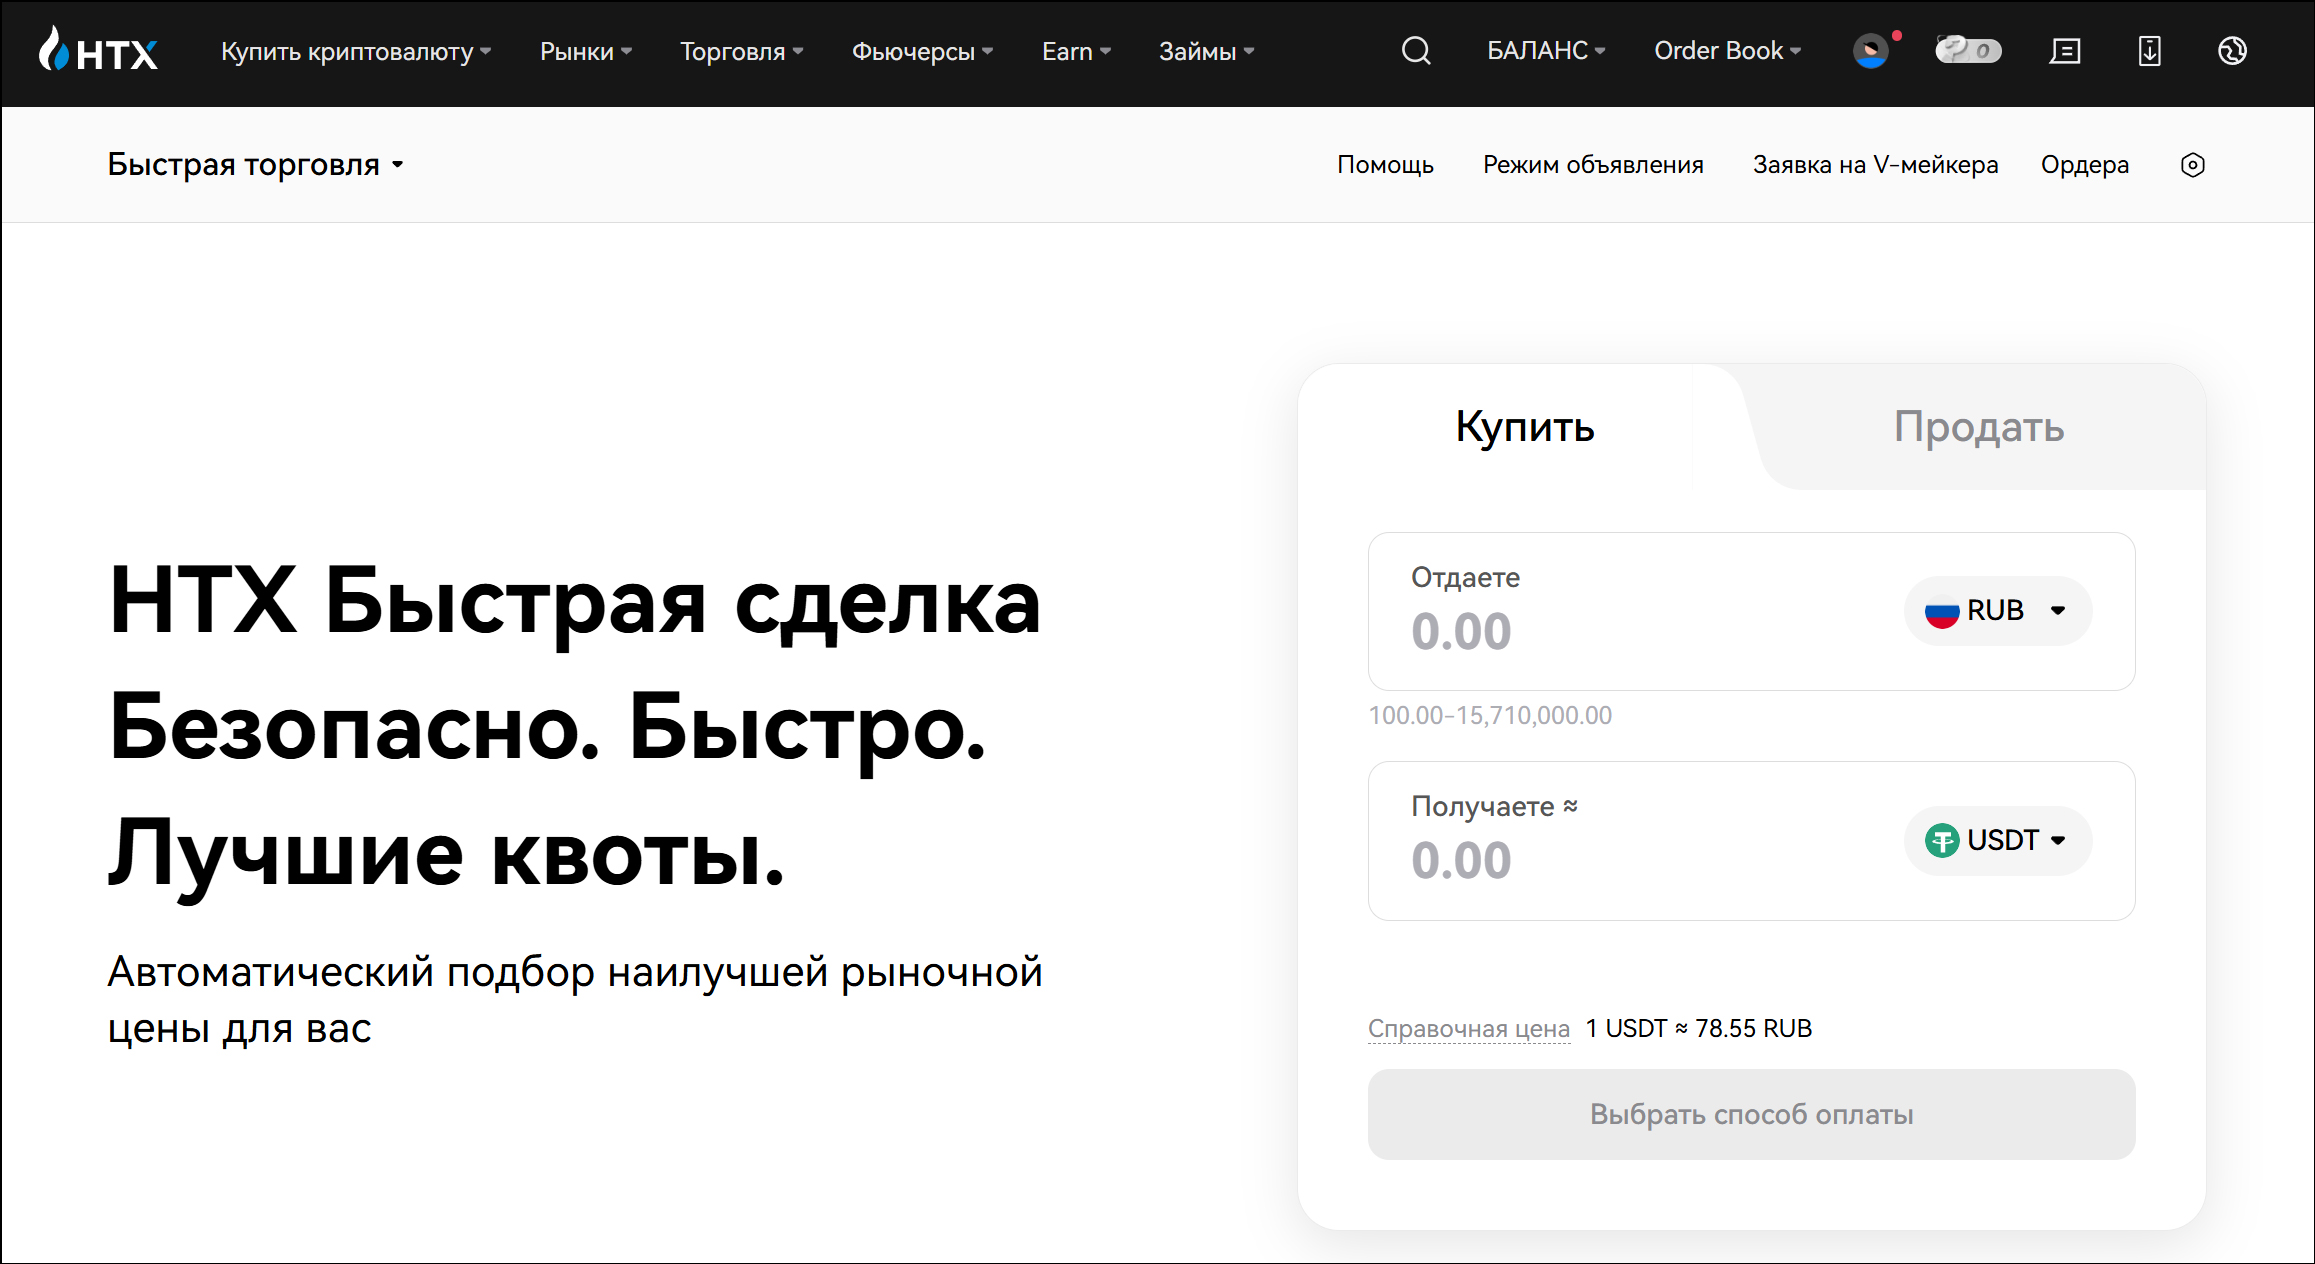2315x1264 pixels.
Task: Open the Order Book menu
Action: click(1727, 51)
